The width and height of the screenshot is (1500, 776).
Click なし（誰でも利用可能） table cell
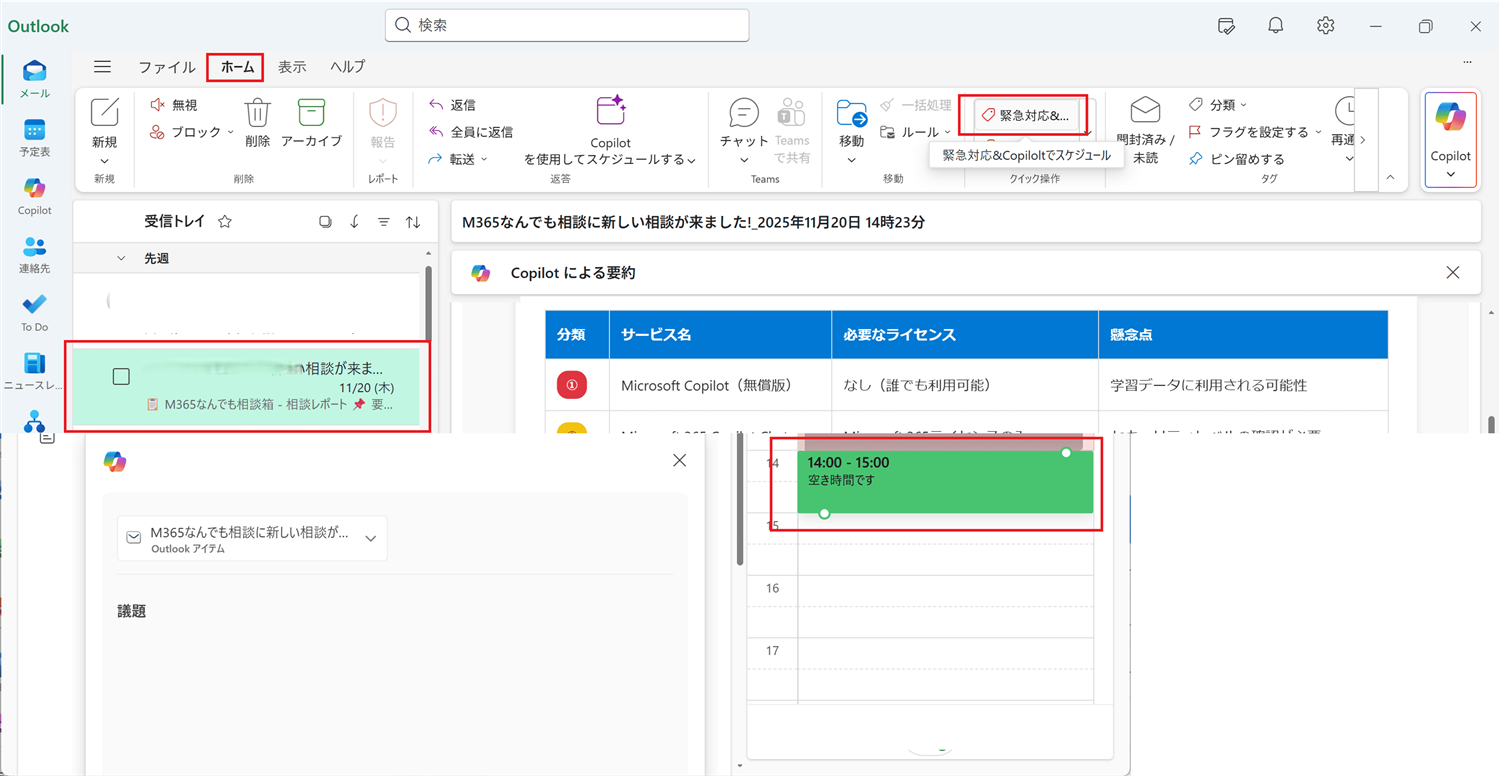[x=964, y=385]
